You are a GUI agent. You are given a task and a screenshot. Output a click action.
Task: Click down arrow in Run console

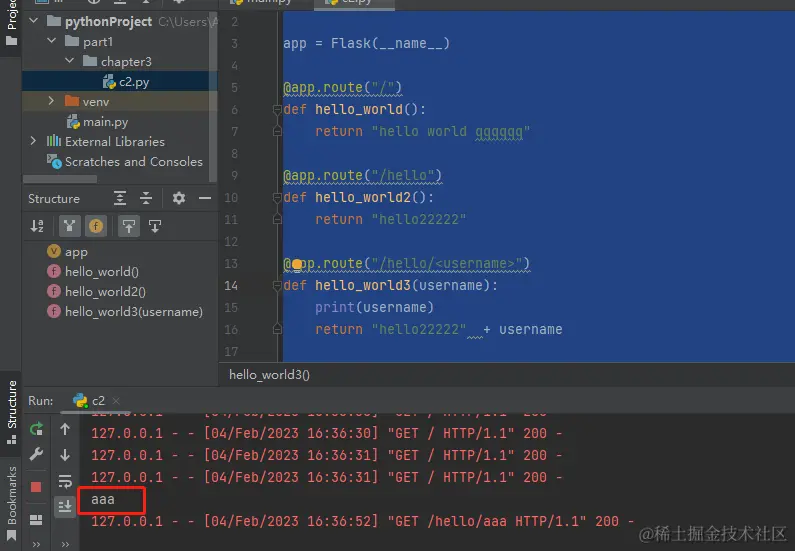coord(65,455)
